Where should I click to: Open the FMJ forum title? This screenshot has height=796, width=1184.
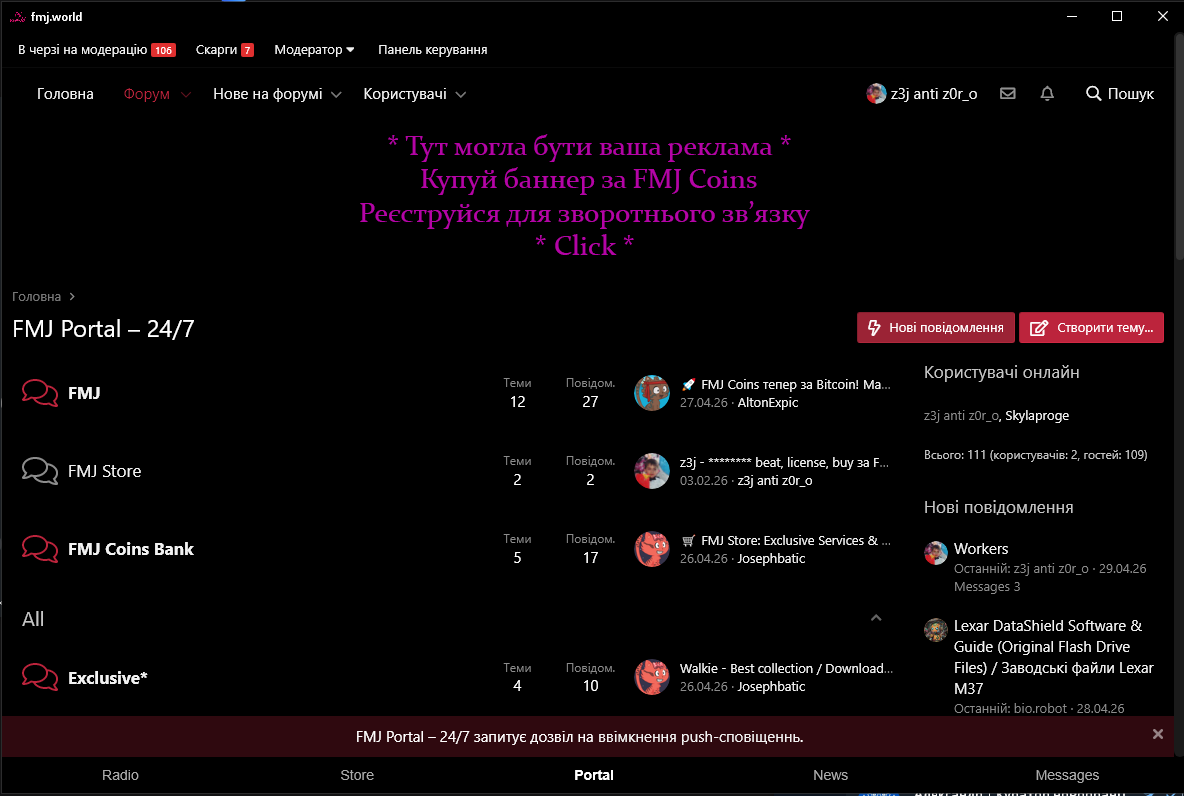(x=84, y=393)
